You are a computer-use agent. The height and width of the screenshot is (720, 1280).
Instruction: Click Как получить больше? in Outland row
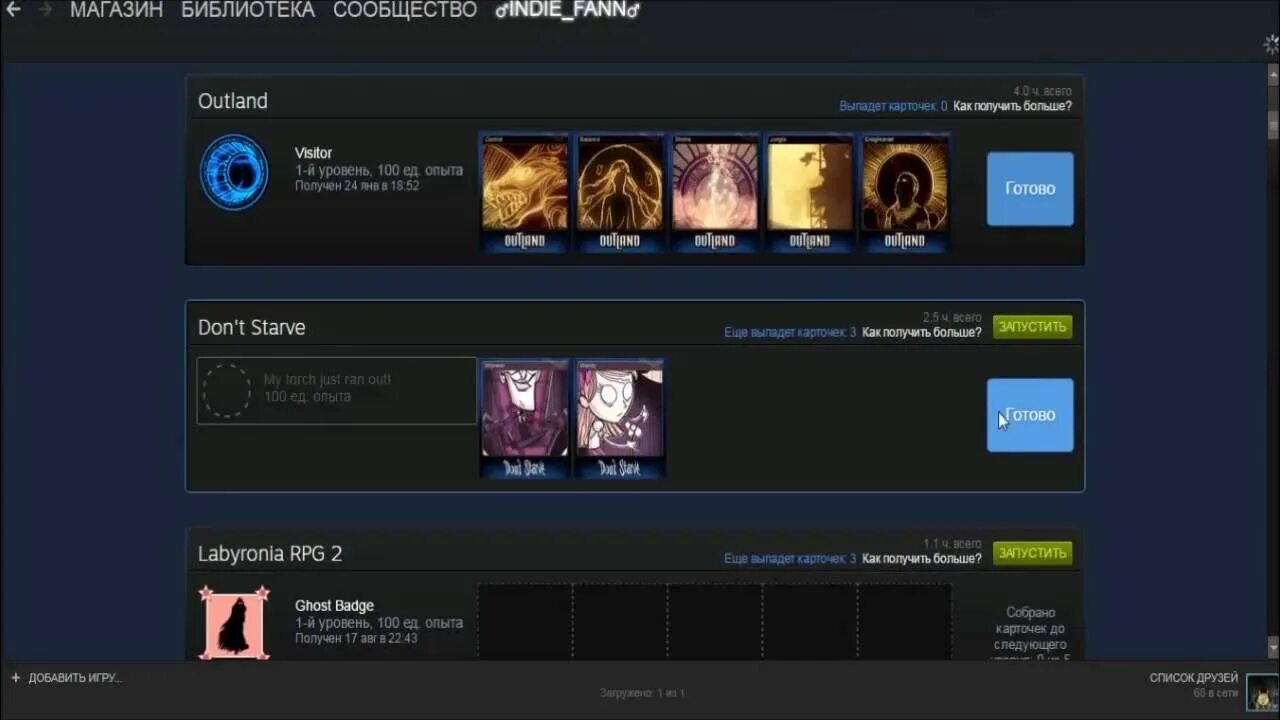1012,106
